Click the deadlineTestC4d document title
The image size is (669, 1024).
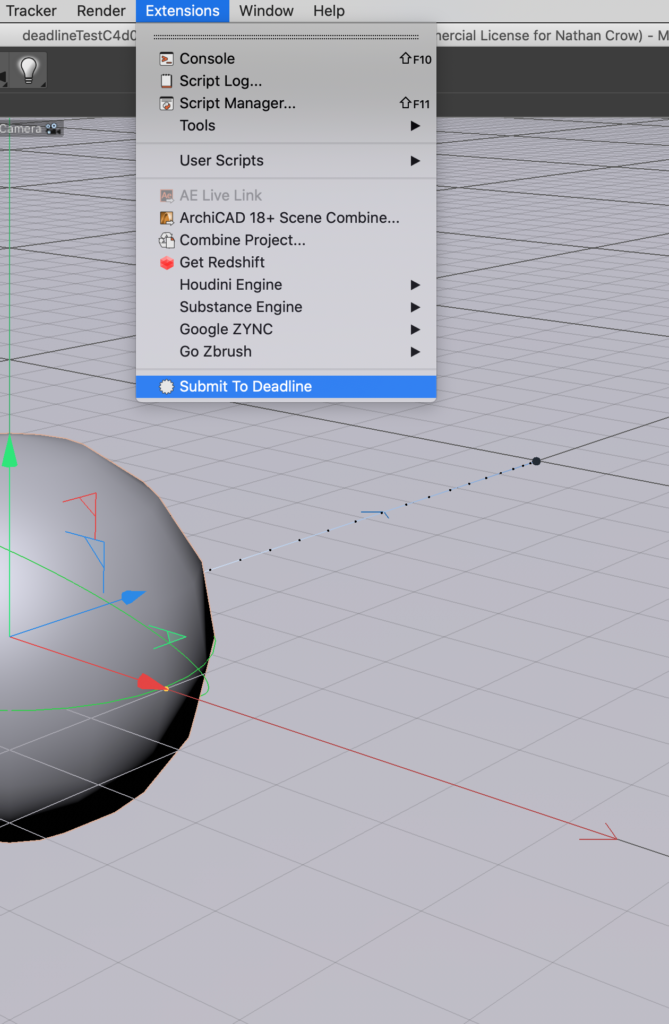coord(78,35)
